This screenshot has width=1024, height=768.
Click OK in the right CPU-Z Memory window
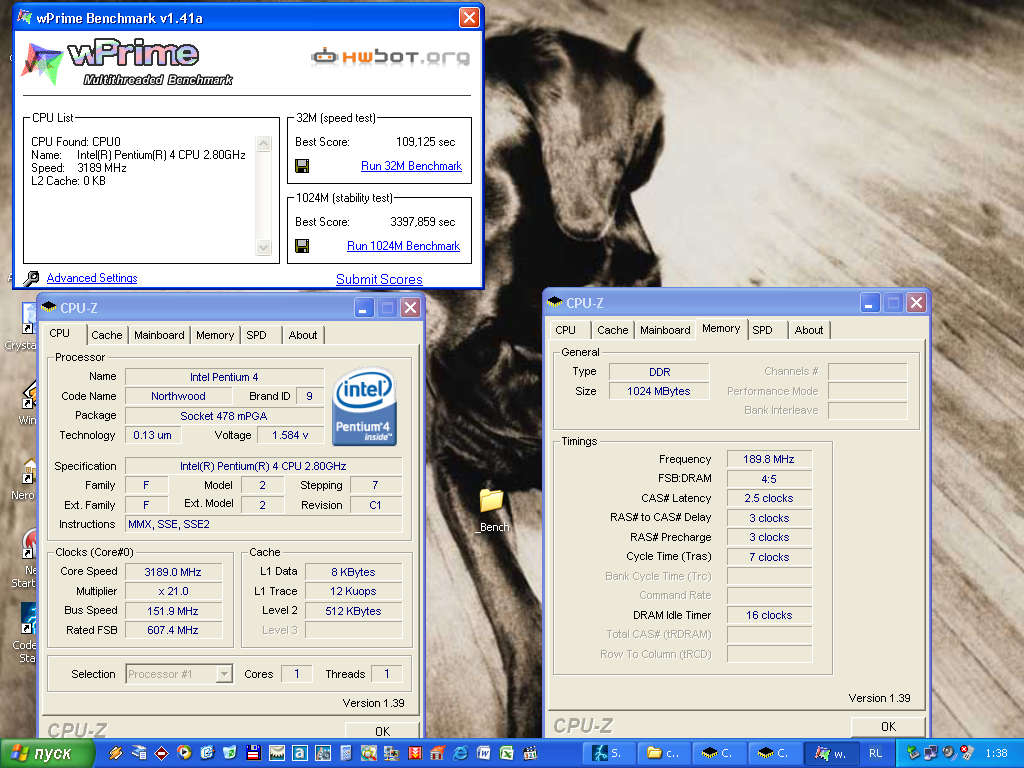point(888,726)
